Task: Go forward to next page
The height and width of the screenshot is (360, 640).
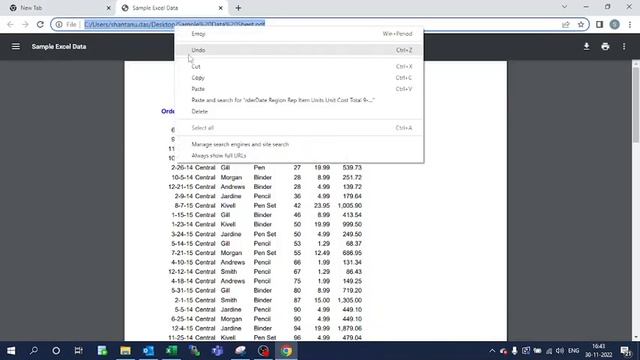Action: [25, 24]
